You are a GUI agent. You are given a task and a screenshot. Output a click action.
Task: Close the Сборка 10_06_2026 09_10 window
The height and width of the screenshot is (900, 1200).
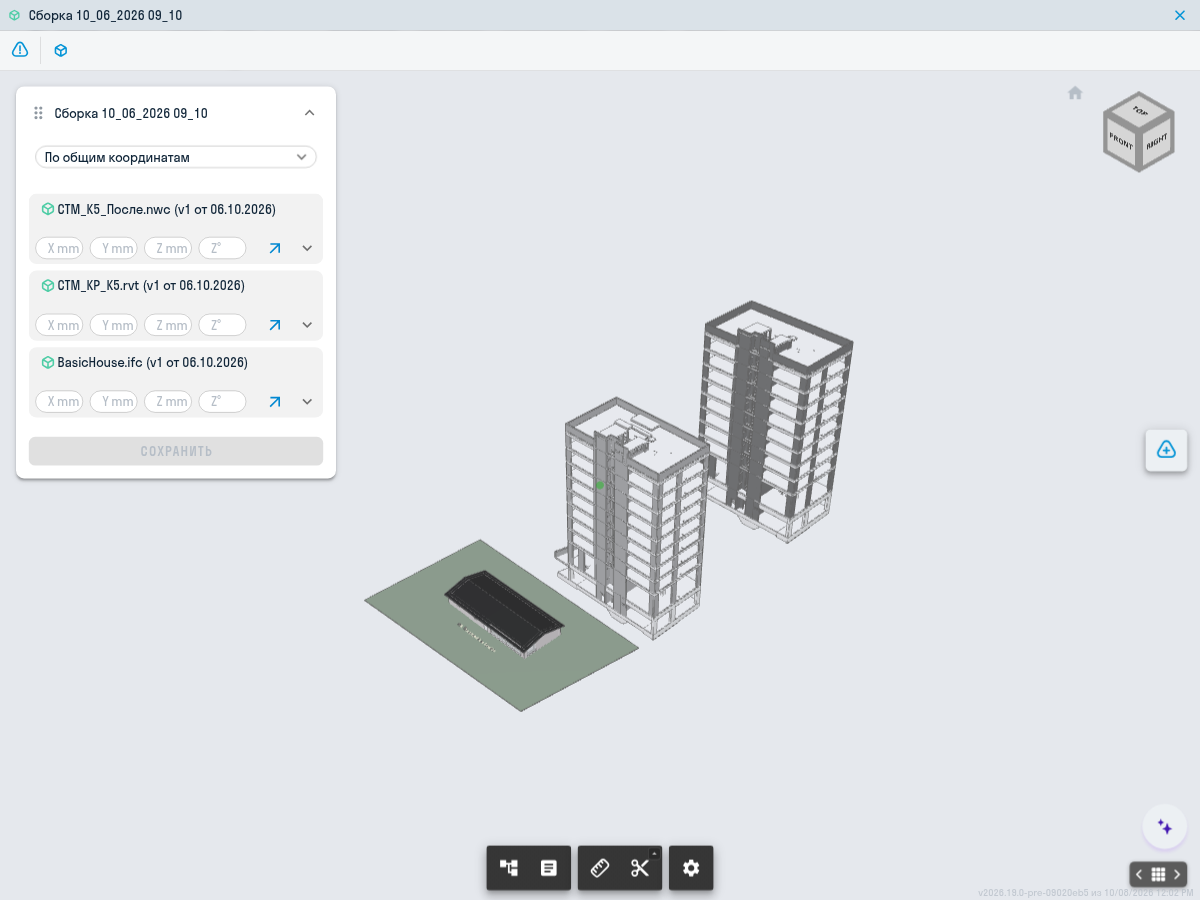1180,15
